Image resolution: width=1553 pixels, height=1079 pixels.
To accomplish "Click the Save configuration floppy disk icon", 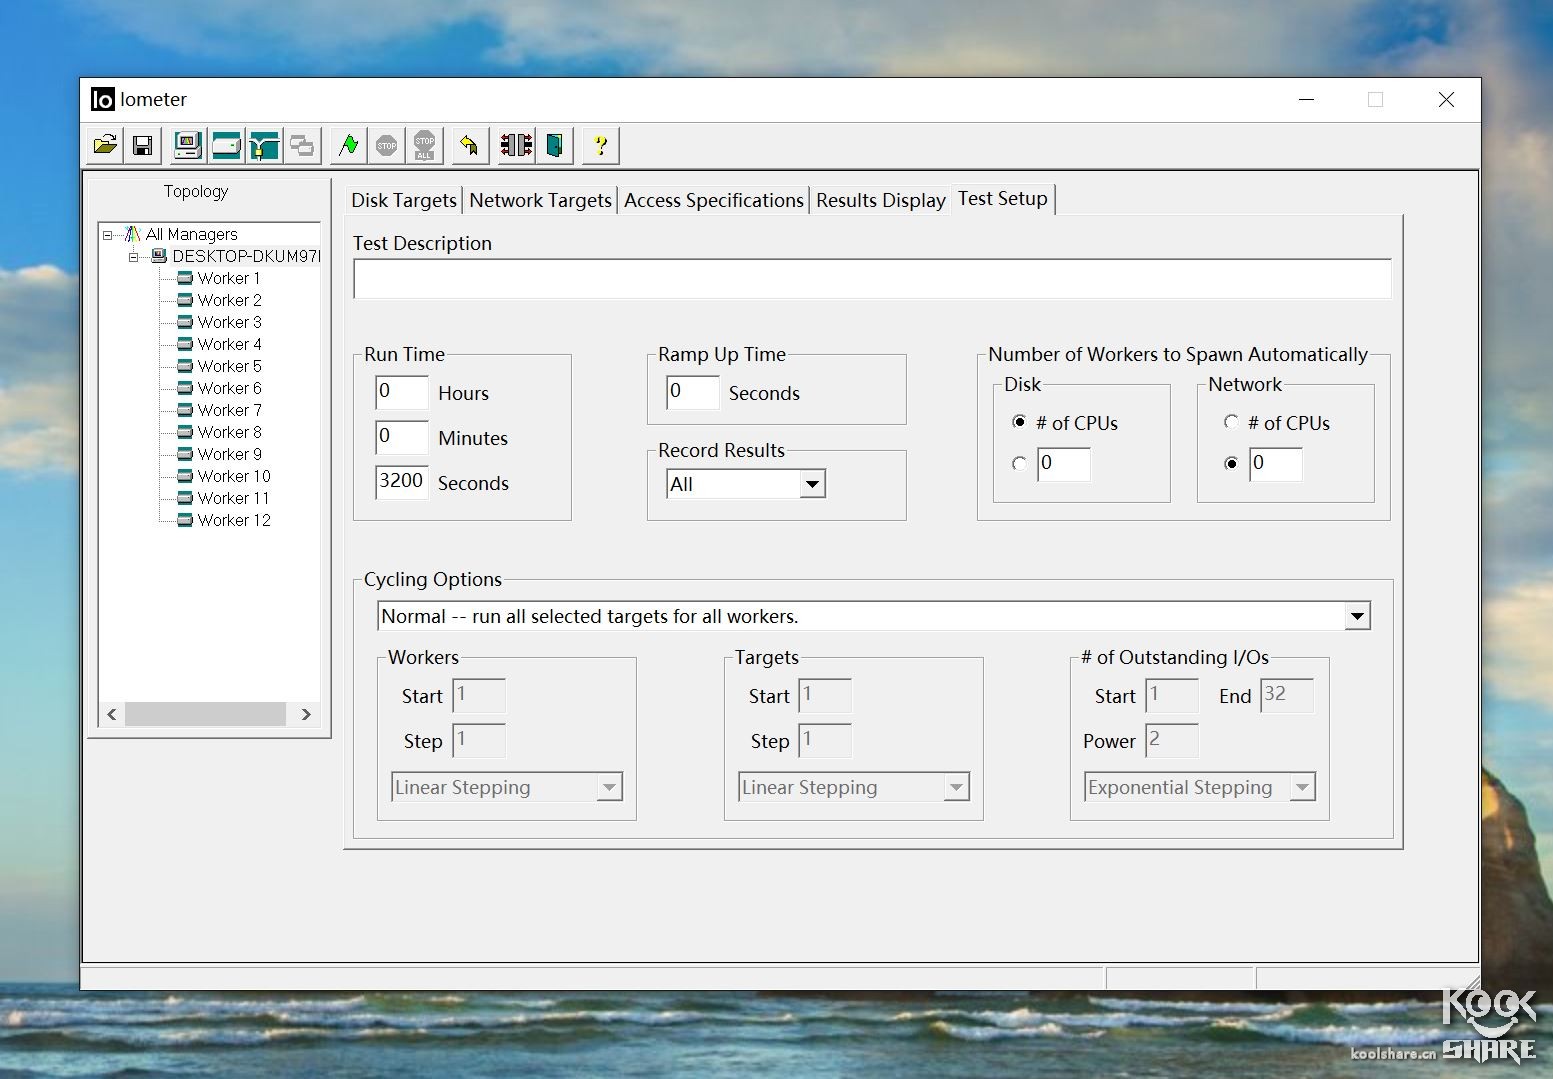I will pyautogui.click(x=143, y=146).
